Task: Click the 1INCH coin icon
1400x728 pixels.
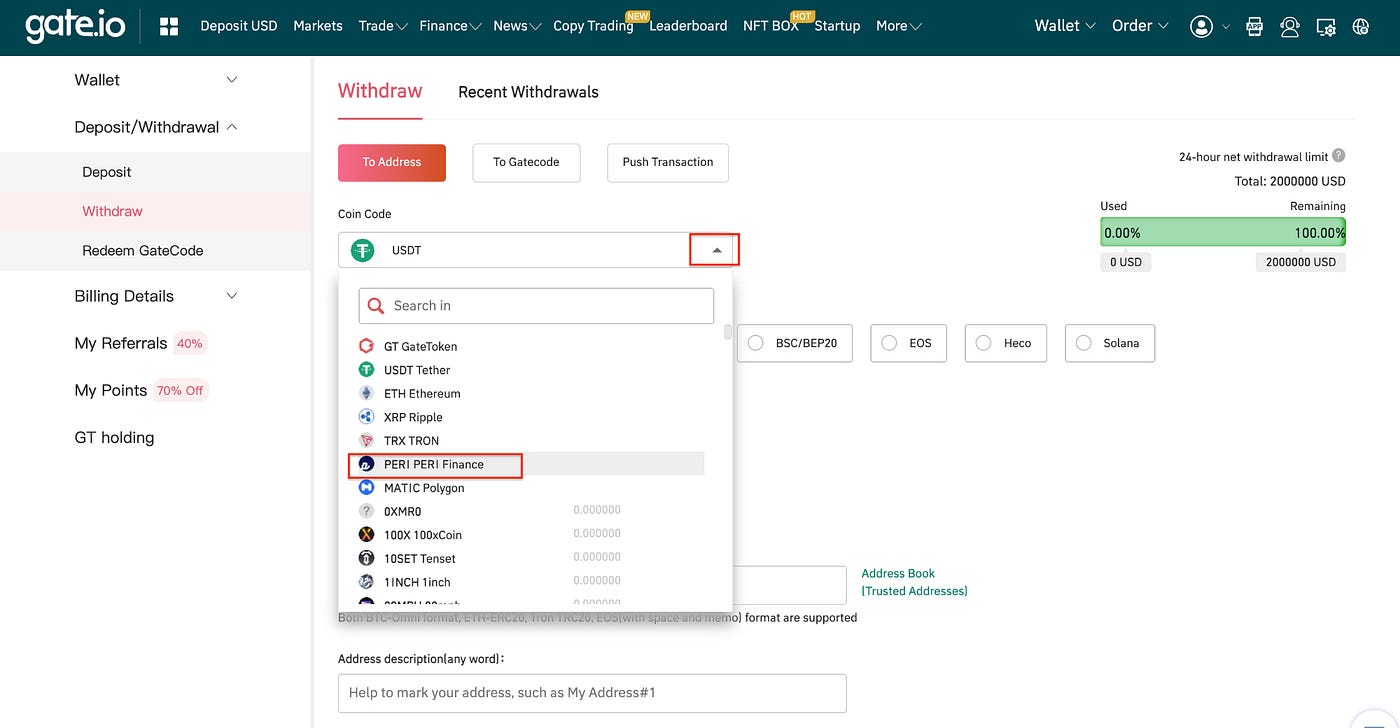Action: 366,582
